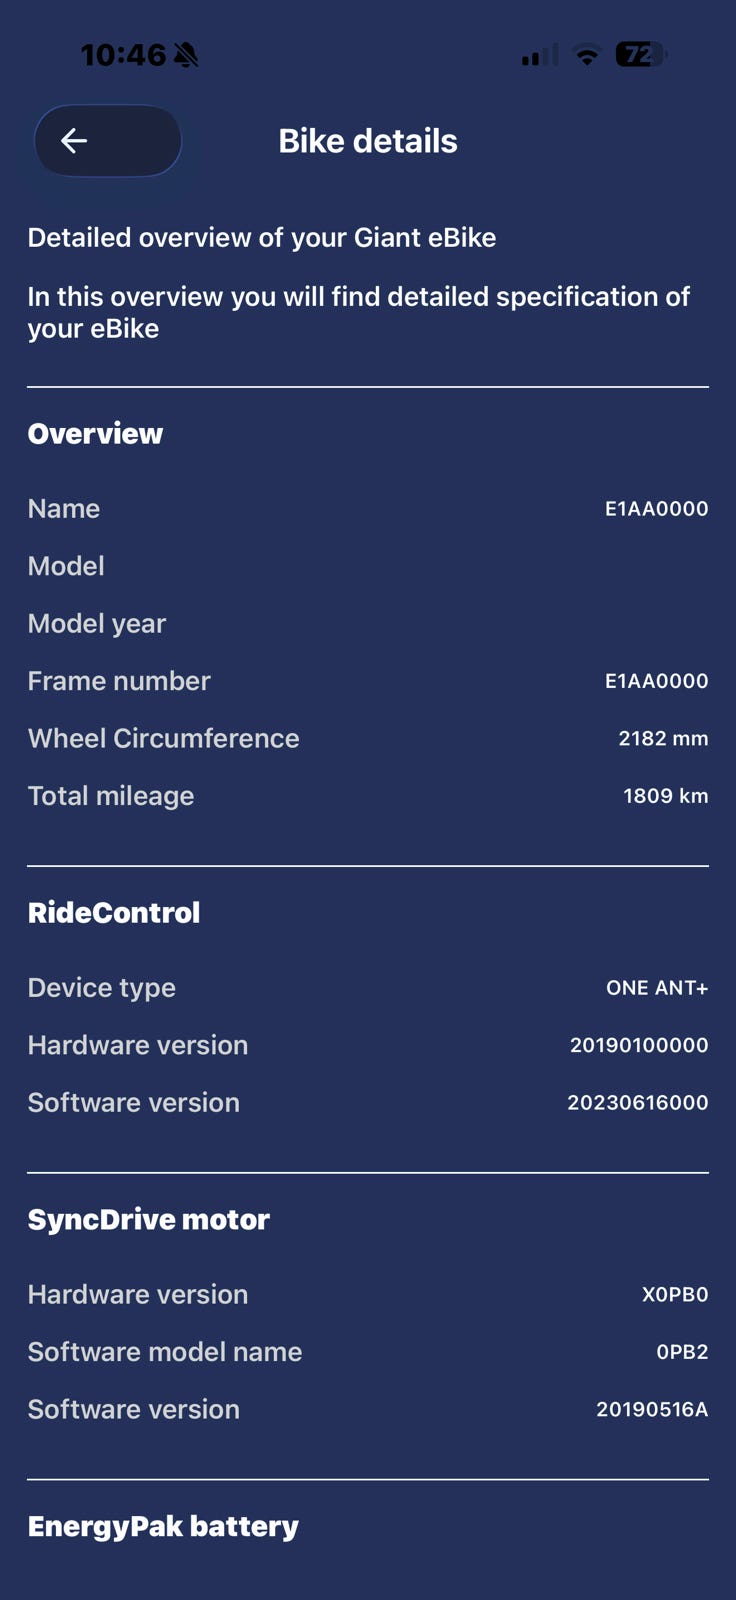Tap the Wi-Fi status icon
The width and height of the screenshot is (736, 1600).
587,56
